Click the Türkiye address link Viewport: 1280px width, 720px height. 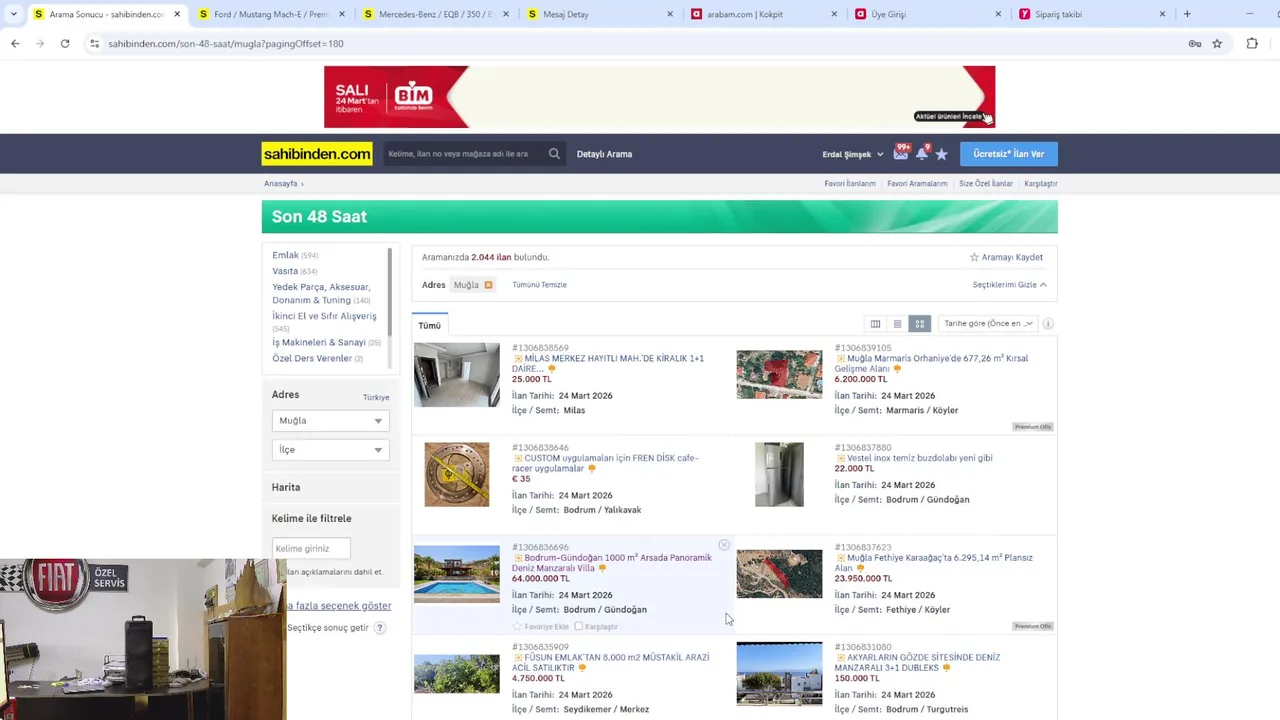376,397
